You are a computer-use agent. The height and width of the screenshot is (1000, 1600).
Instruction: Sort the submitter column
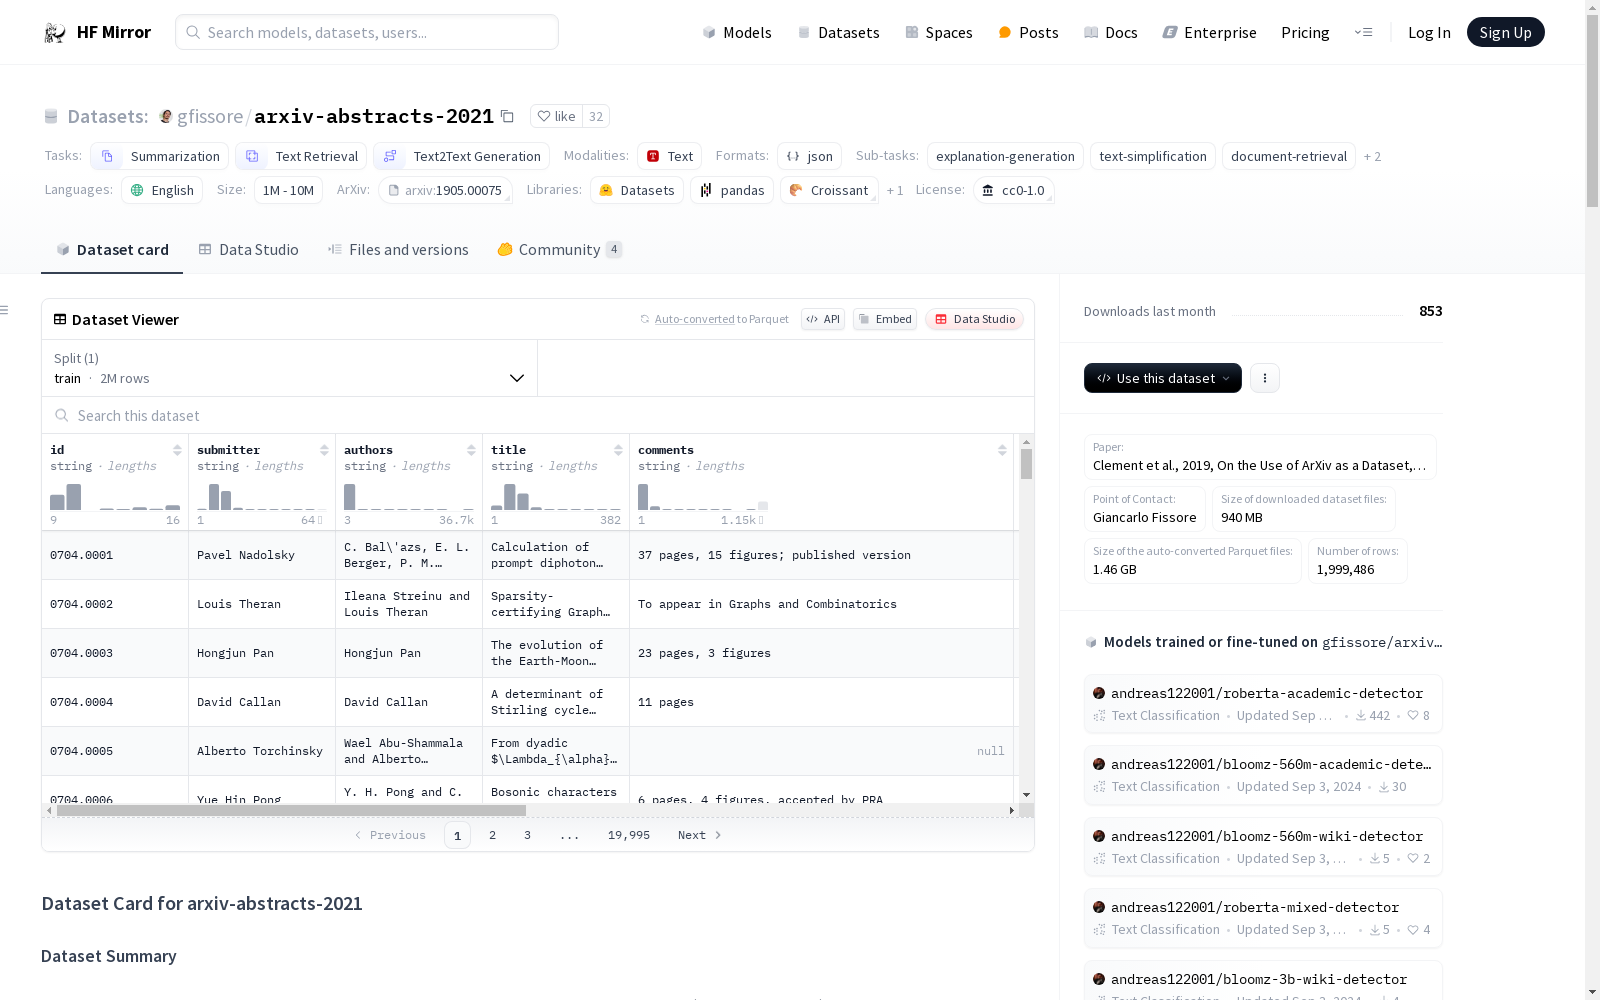coord(324,450)
